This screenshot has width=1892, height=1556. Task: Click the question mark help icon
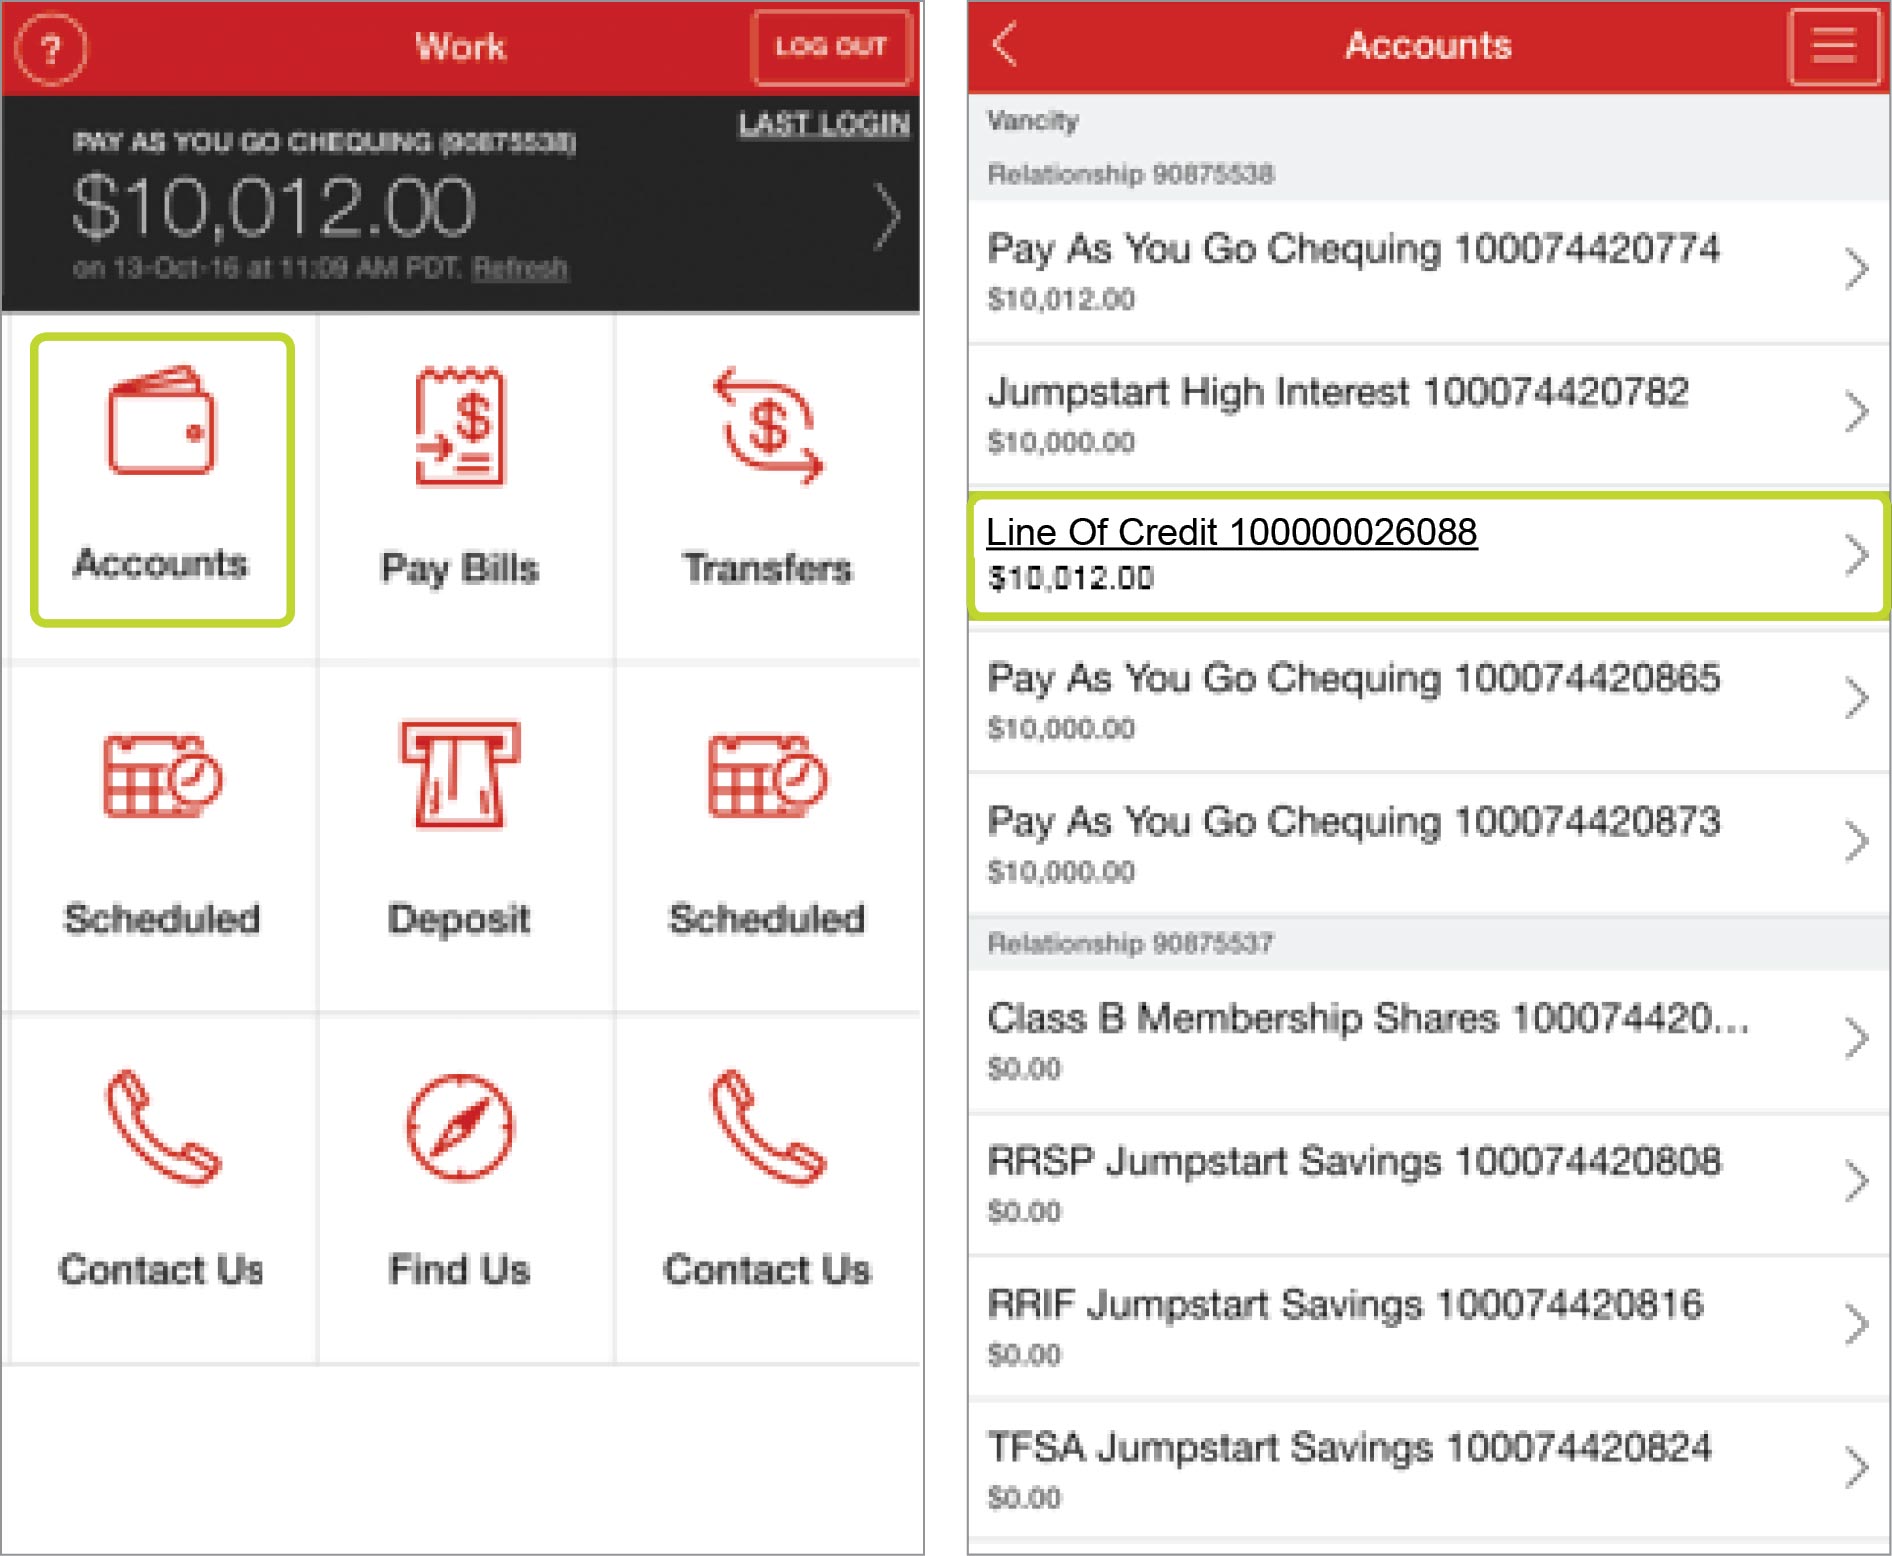coord(50,48)
